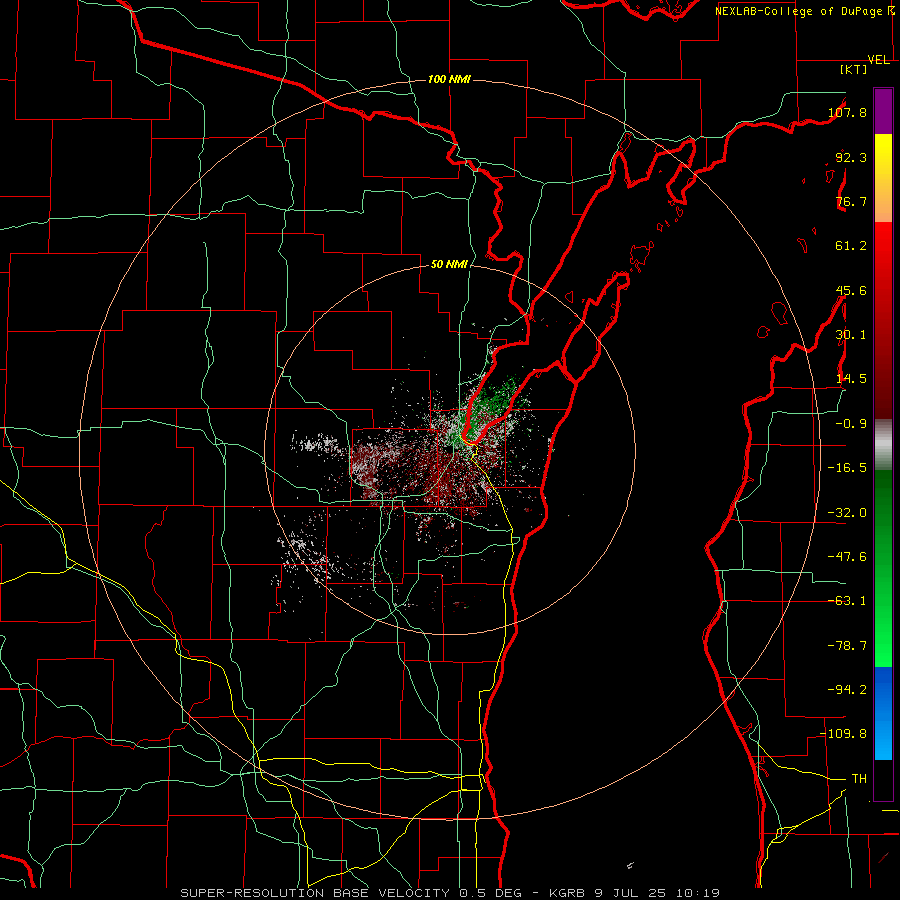Screen dimensions: 900x900
Task: Click the yellow segment of velocity color bar
Action: pos(883,178)
